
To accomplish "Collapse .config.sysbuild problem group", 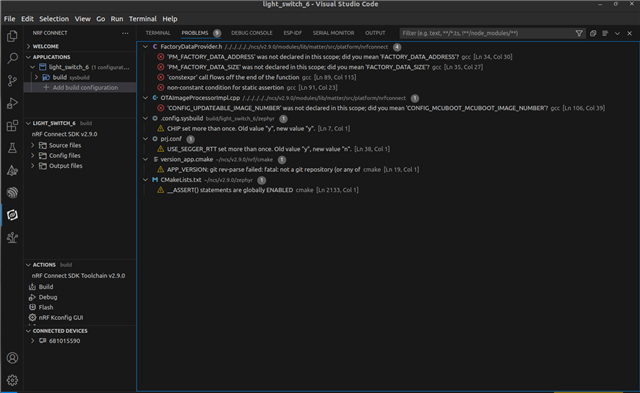I will tap(145, 118).
